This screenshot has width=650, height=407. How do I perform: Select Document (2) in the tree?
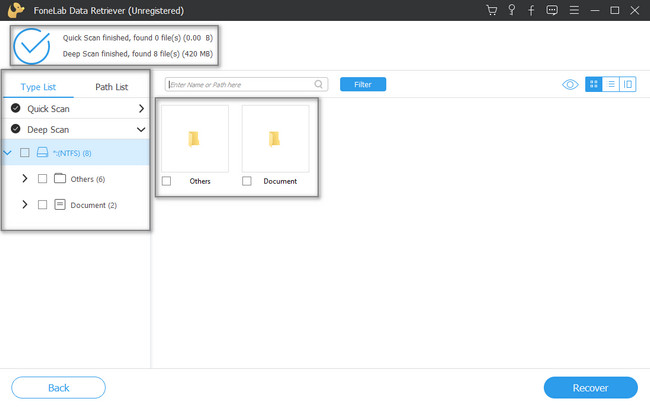click(x=93, y=205)
